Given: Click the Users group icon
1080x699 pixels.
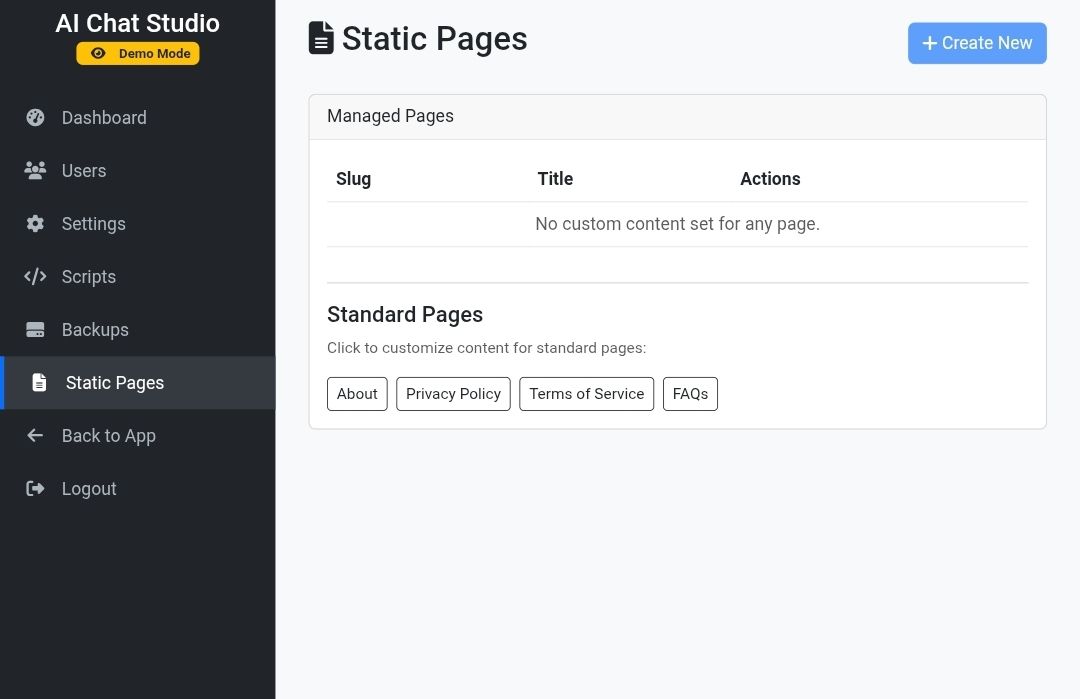Looking at the screenshot, I should tap(35, 171).
